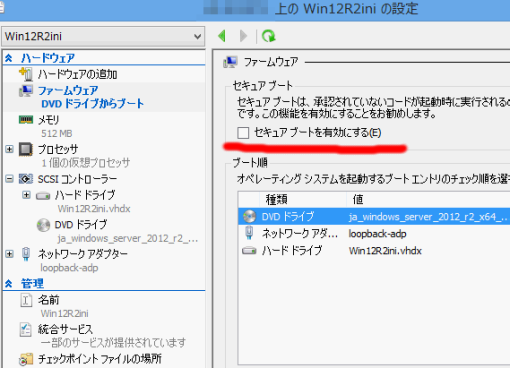Click the メモリ memory chip icon

click(x=26, y=120)
